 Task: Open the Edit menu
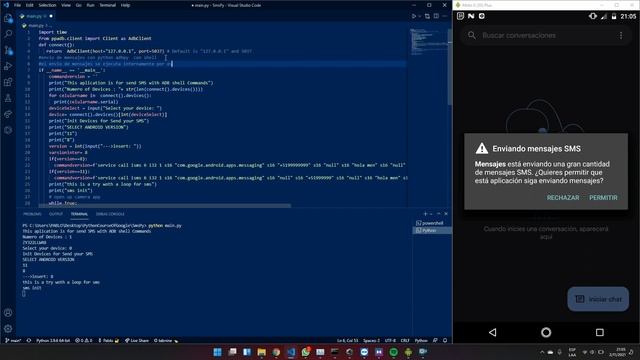pos(29,5)
